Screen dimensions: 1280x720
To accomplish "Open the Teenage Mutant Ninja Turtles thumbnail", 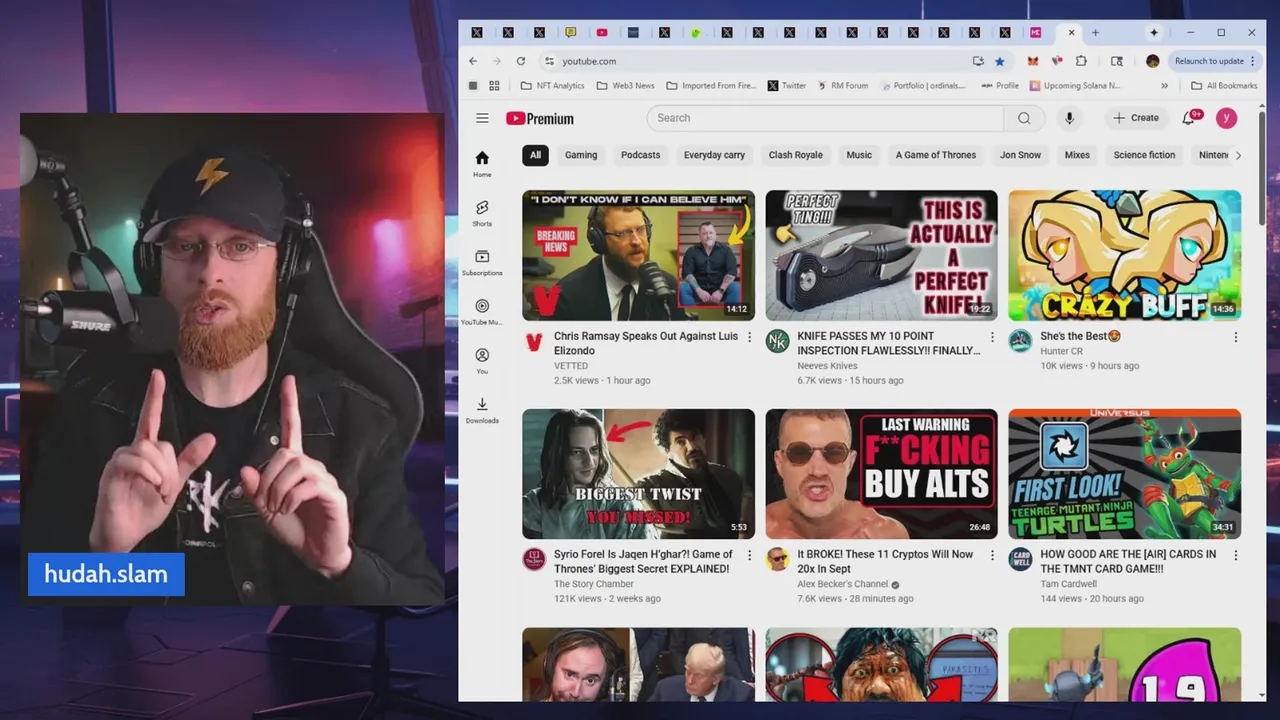I will 1124,474.
